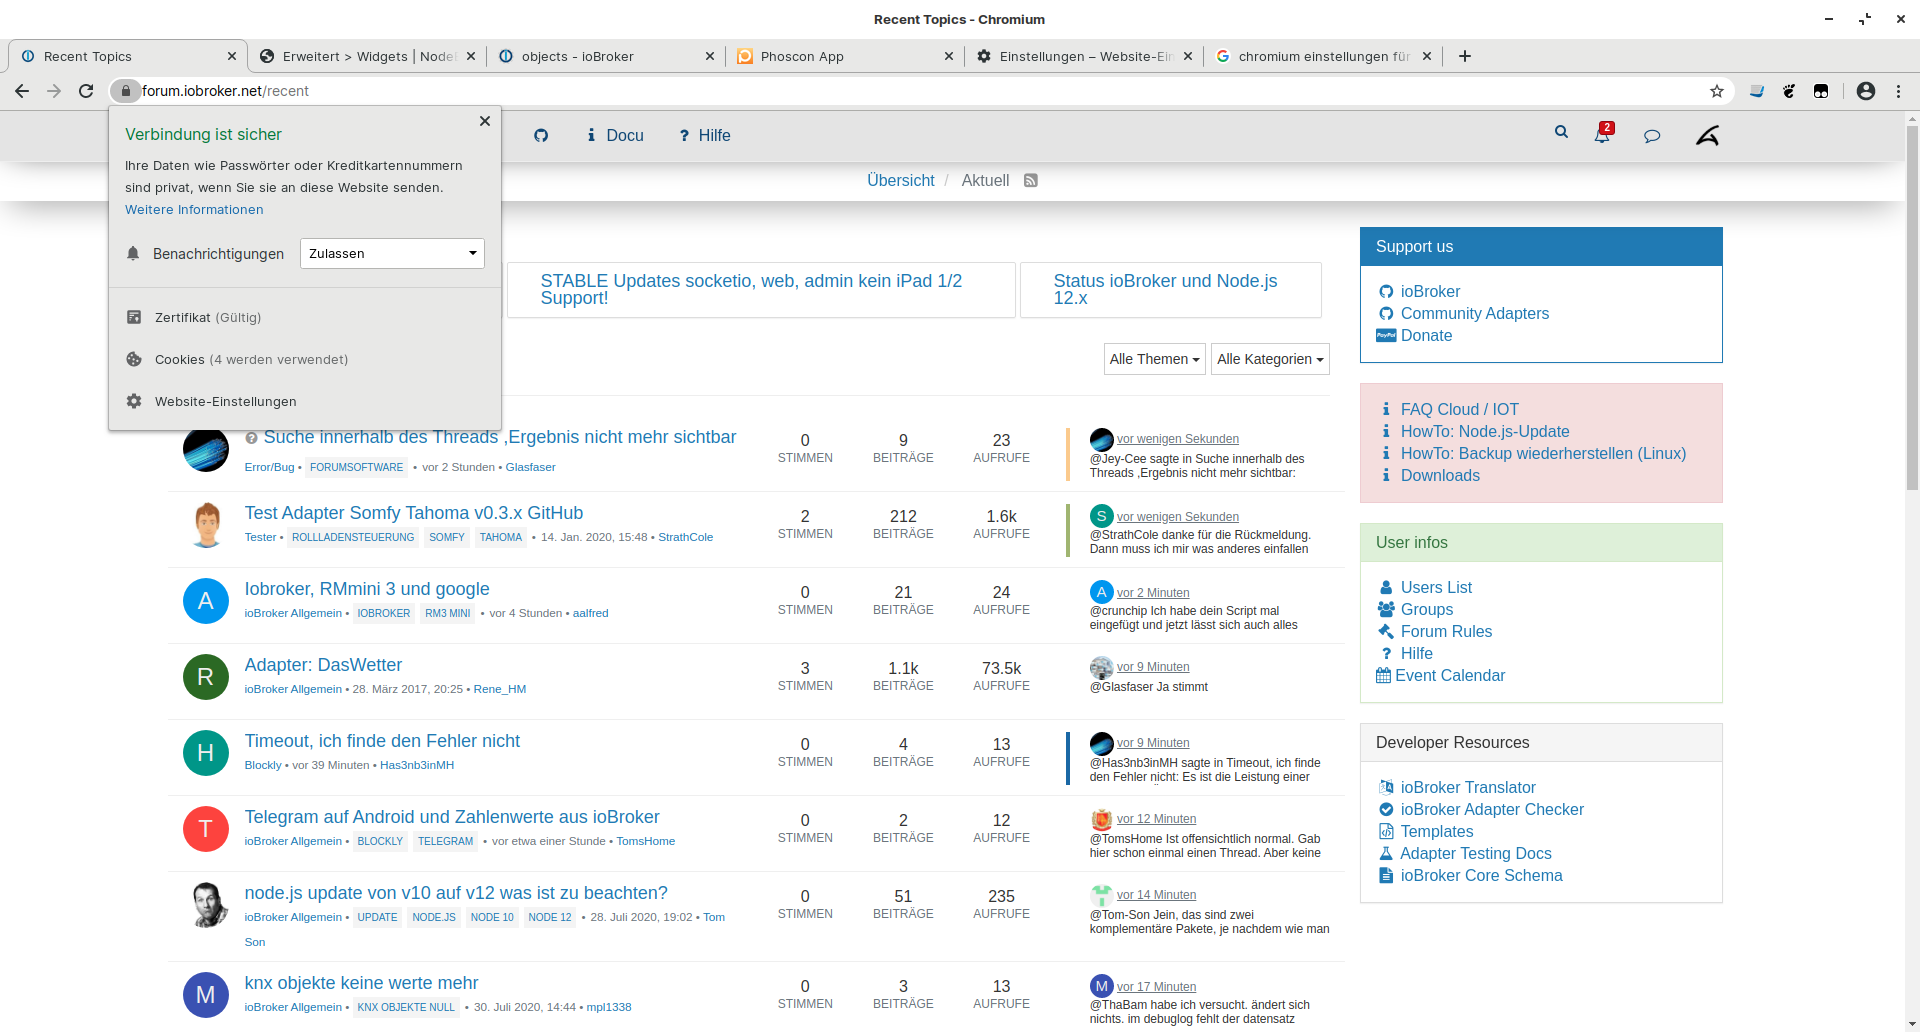Reload the current page

86,91
